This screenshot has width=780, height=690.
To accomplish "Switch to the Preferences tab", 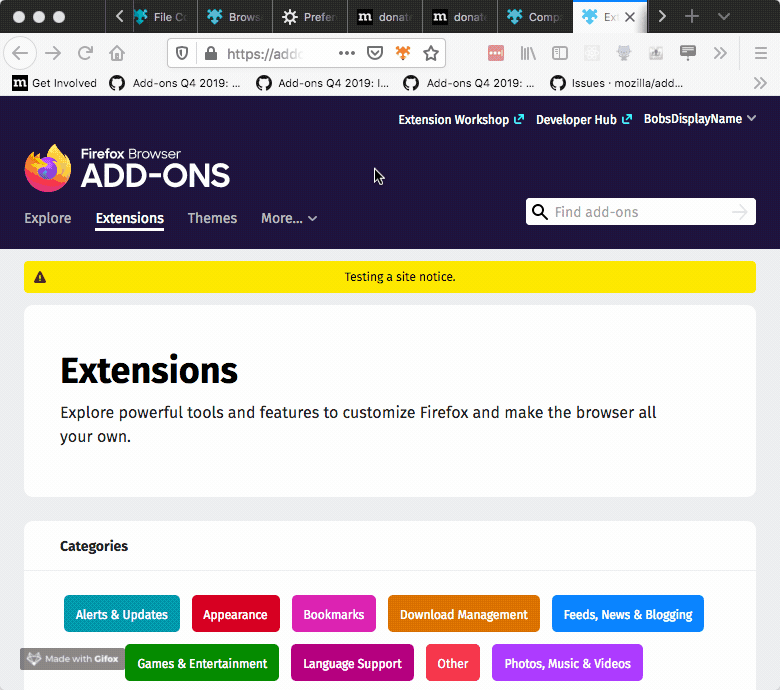I will coord(310,17).
